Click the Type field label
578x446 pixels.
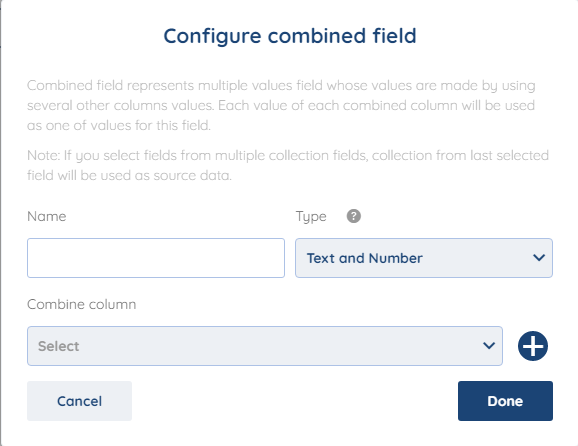(x=311, y=217)
